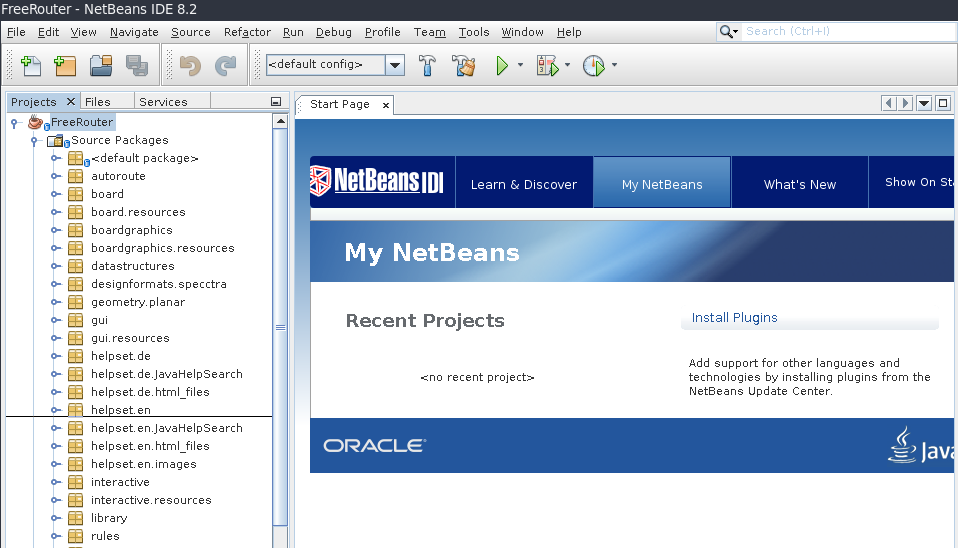Click the Projects tree scrollbar thumb

pyautogui.click(x=280, y=327)
